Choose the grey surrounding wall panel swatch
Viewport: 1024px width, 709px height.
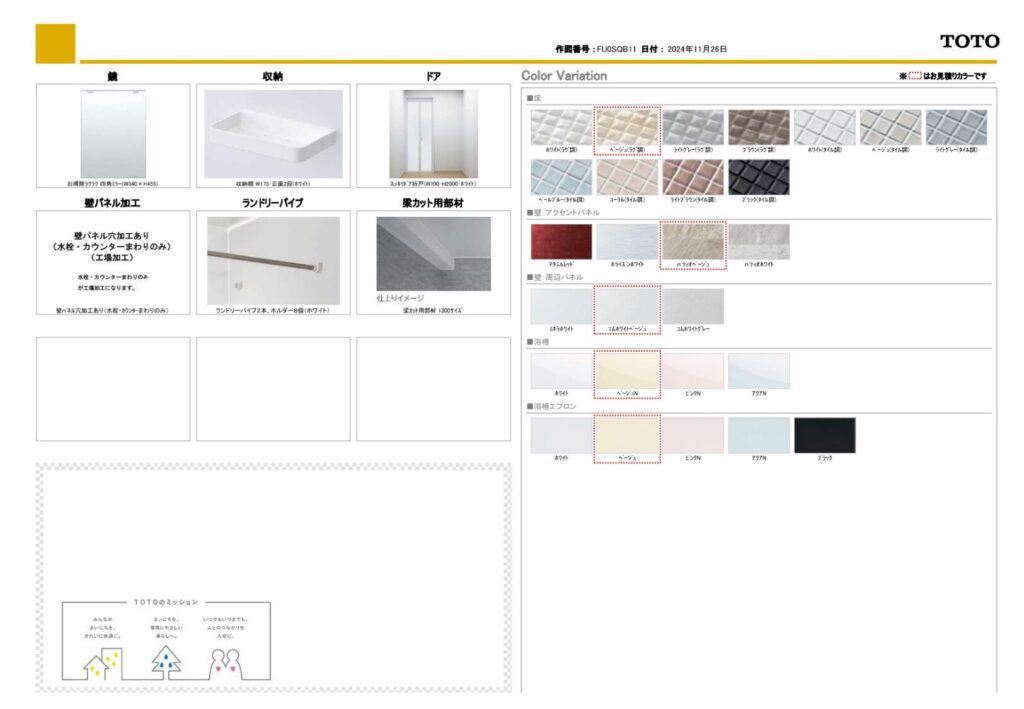[693, 306]
